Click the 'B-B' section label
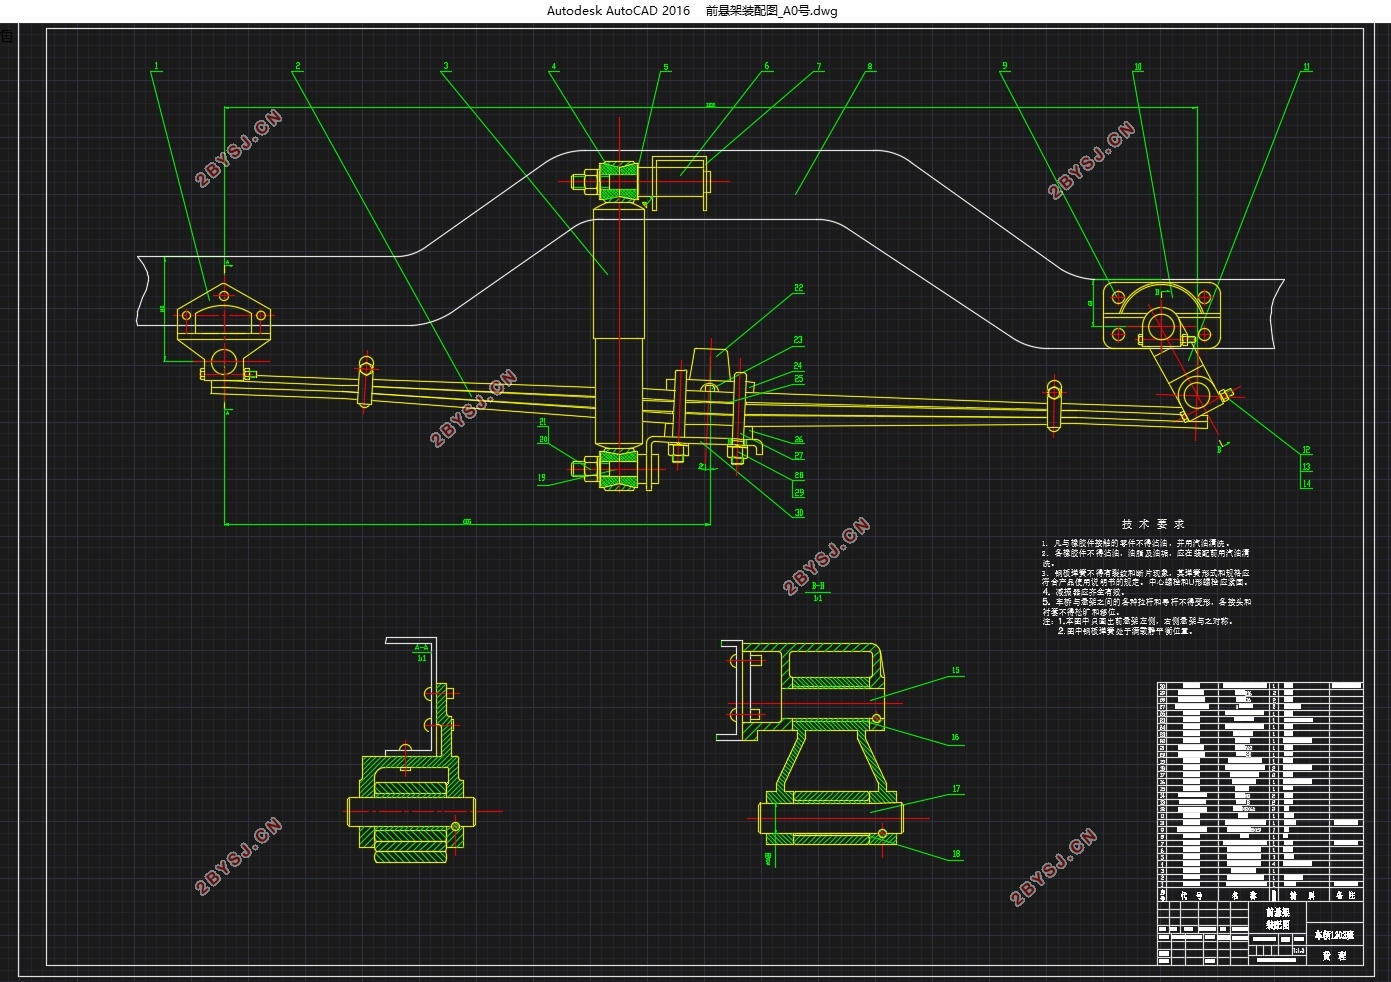 point(818,586)
